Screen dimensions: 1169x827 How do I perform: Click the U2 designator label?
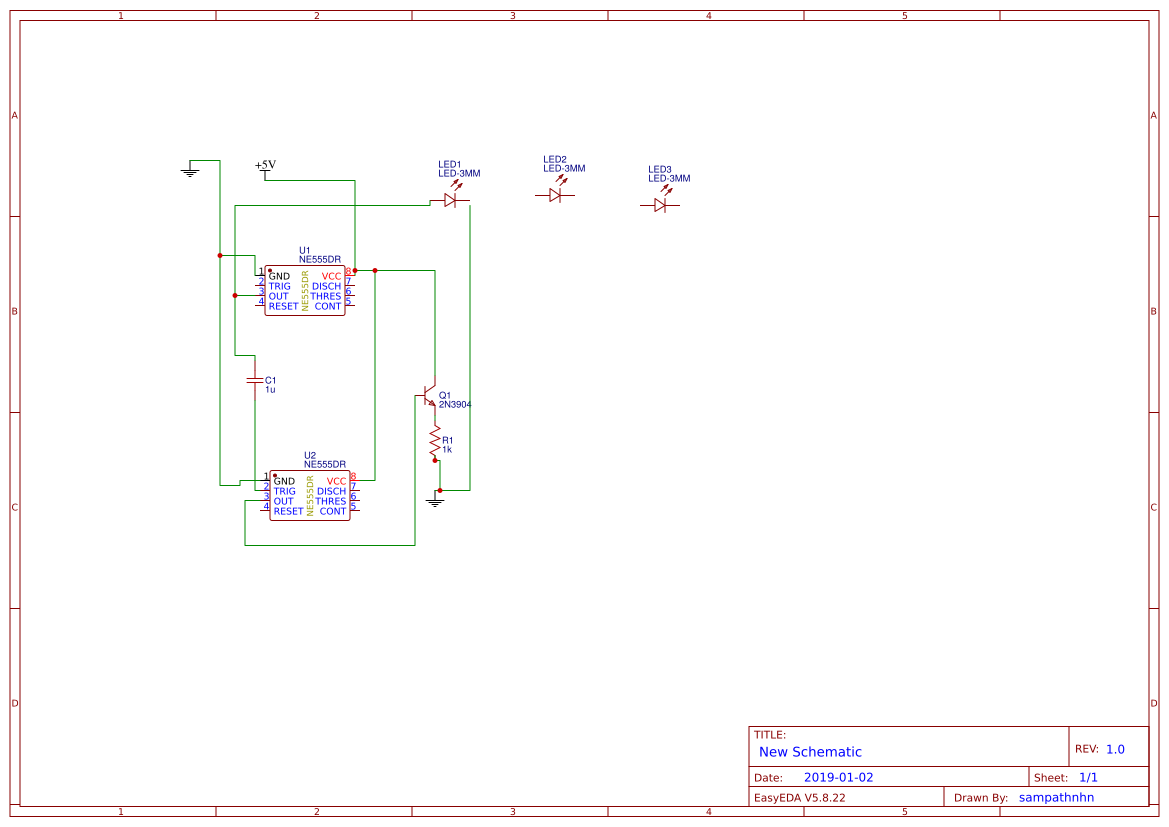click(310, 456)
